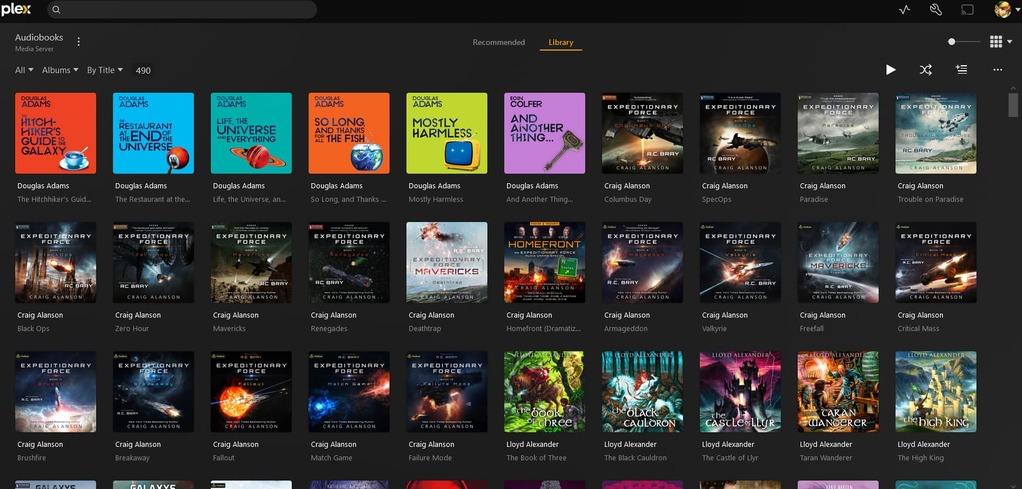Image resolution: width=1022 pixels, height=489 pixels.
Task: Click the Audiobooks library title
Action: [39, 38]
